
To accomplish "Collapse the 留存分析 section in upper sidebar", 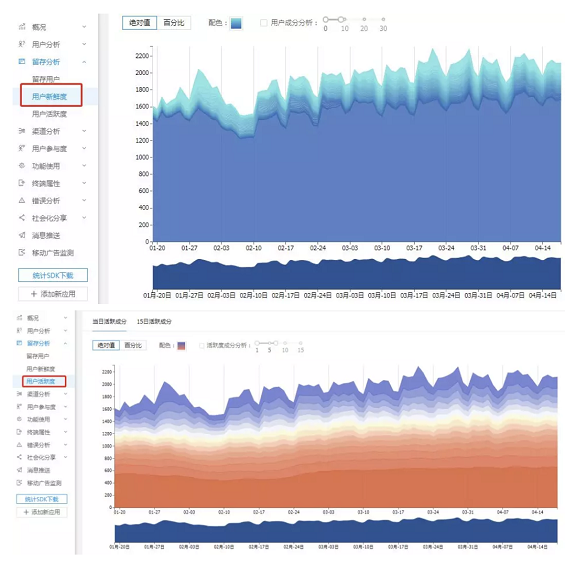I will click(84, 62).
